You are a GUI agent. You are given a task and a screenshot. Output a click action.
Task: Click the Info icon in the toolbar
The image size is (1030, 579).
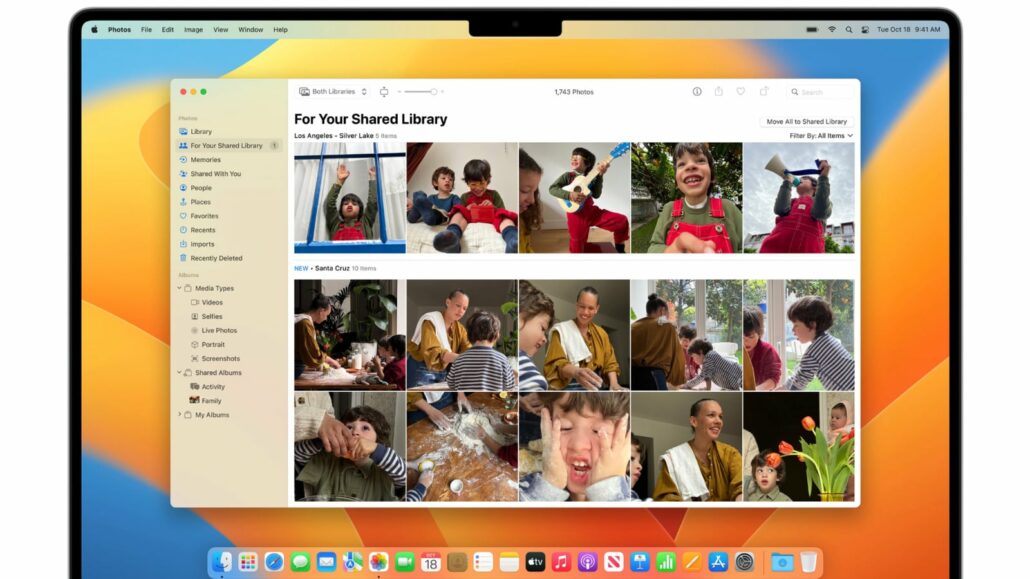[x=697, y=91]
